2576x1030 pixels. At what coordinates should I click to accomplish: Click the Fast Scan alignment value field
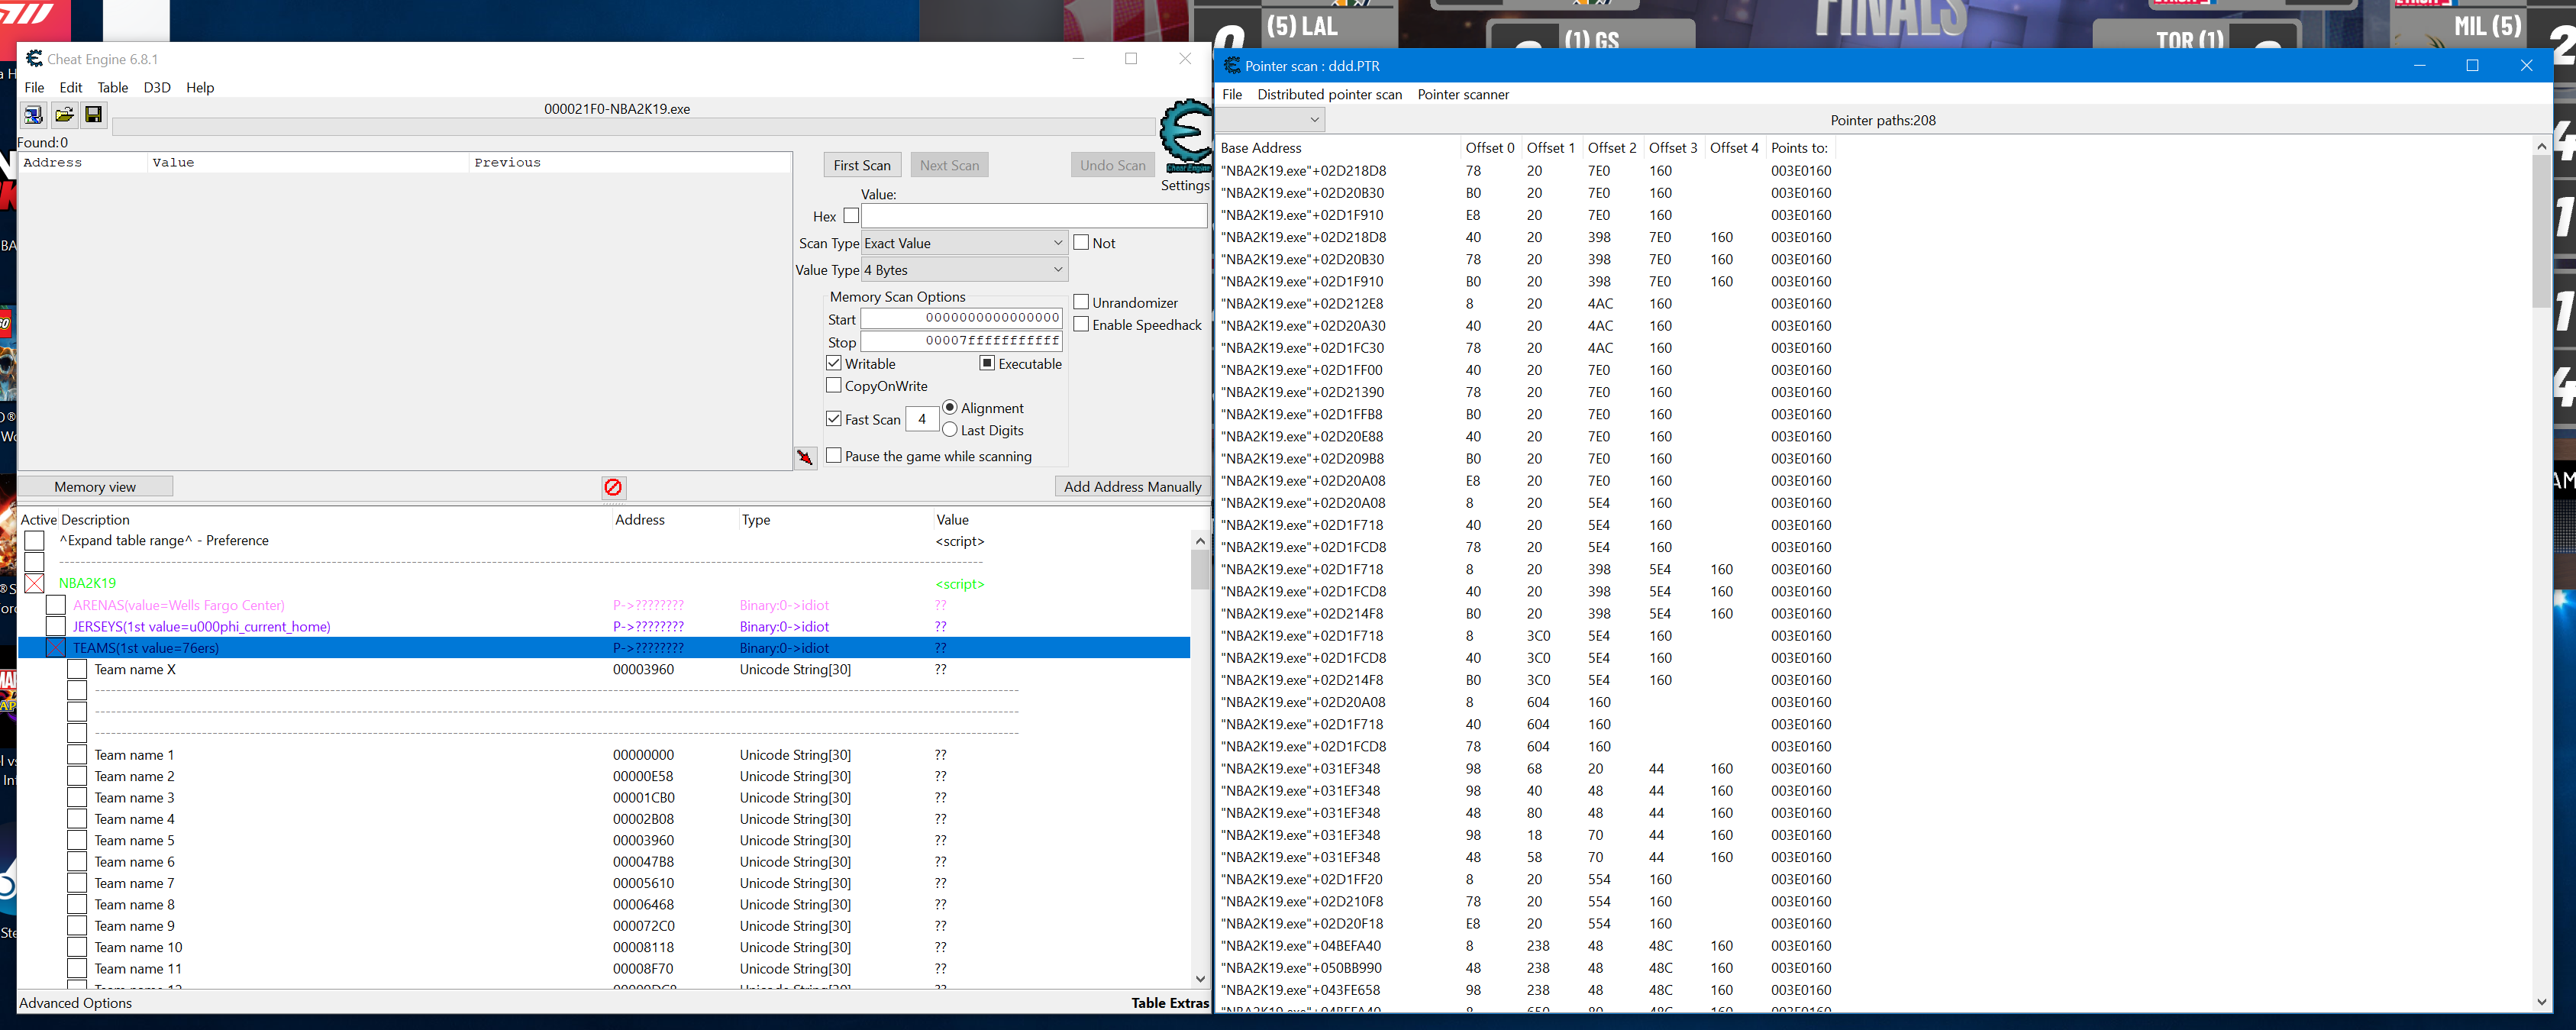click(x=921, y=419)
